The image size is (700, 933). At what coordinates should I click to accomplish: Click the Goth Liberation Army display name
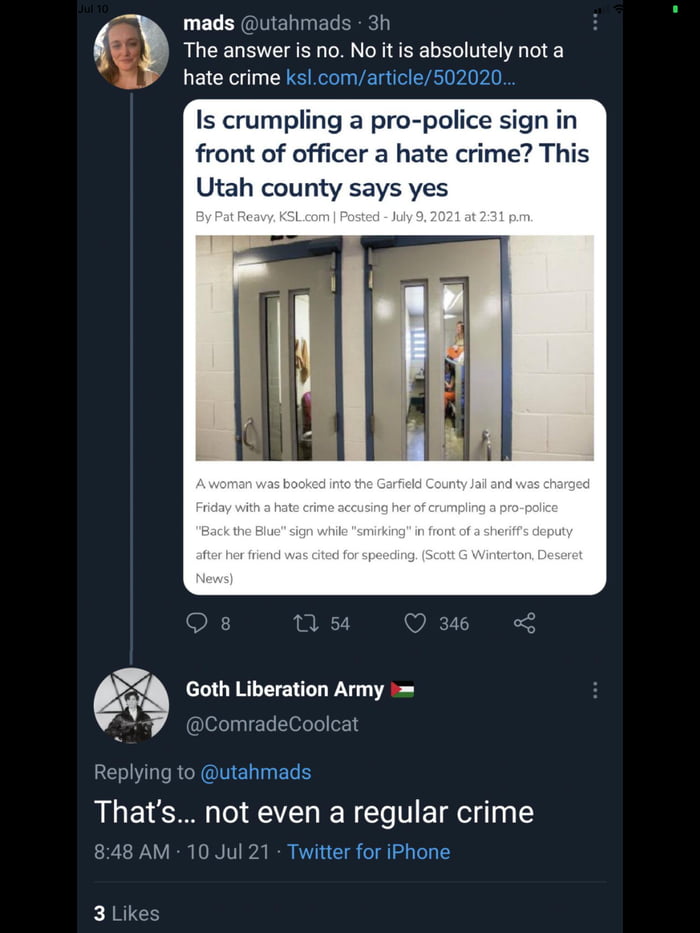coord(285,690)
